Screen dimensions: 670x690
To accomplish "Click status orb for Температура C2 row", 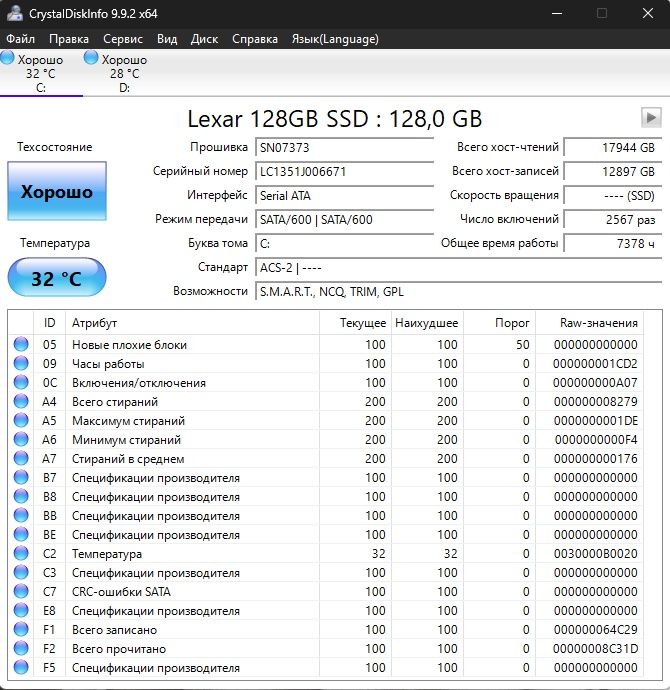I will click(21, 553).
